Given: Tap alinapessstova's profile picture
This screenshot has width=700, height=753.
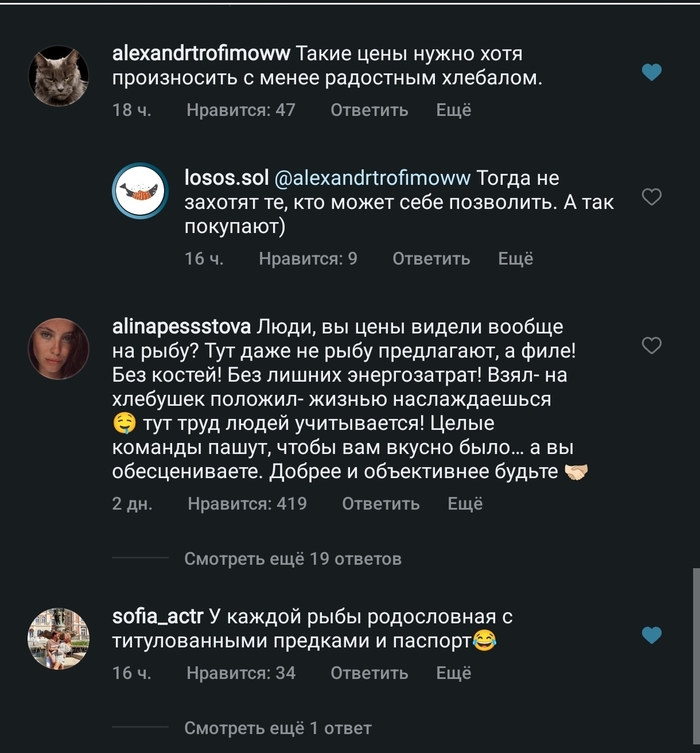Looking at the screenshot, I should 59,348.
